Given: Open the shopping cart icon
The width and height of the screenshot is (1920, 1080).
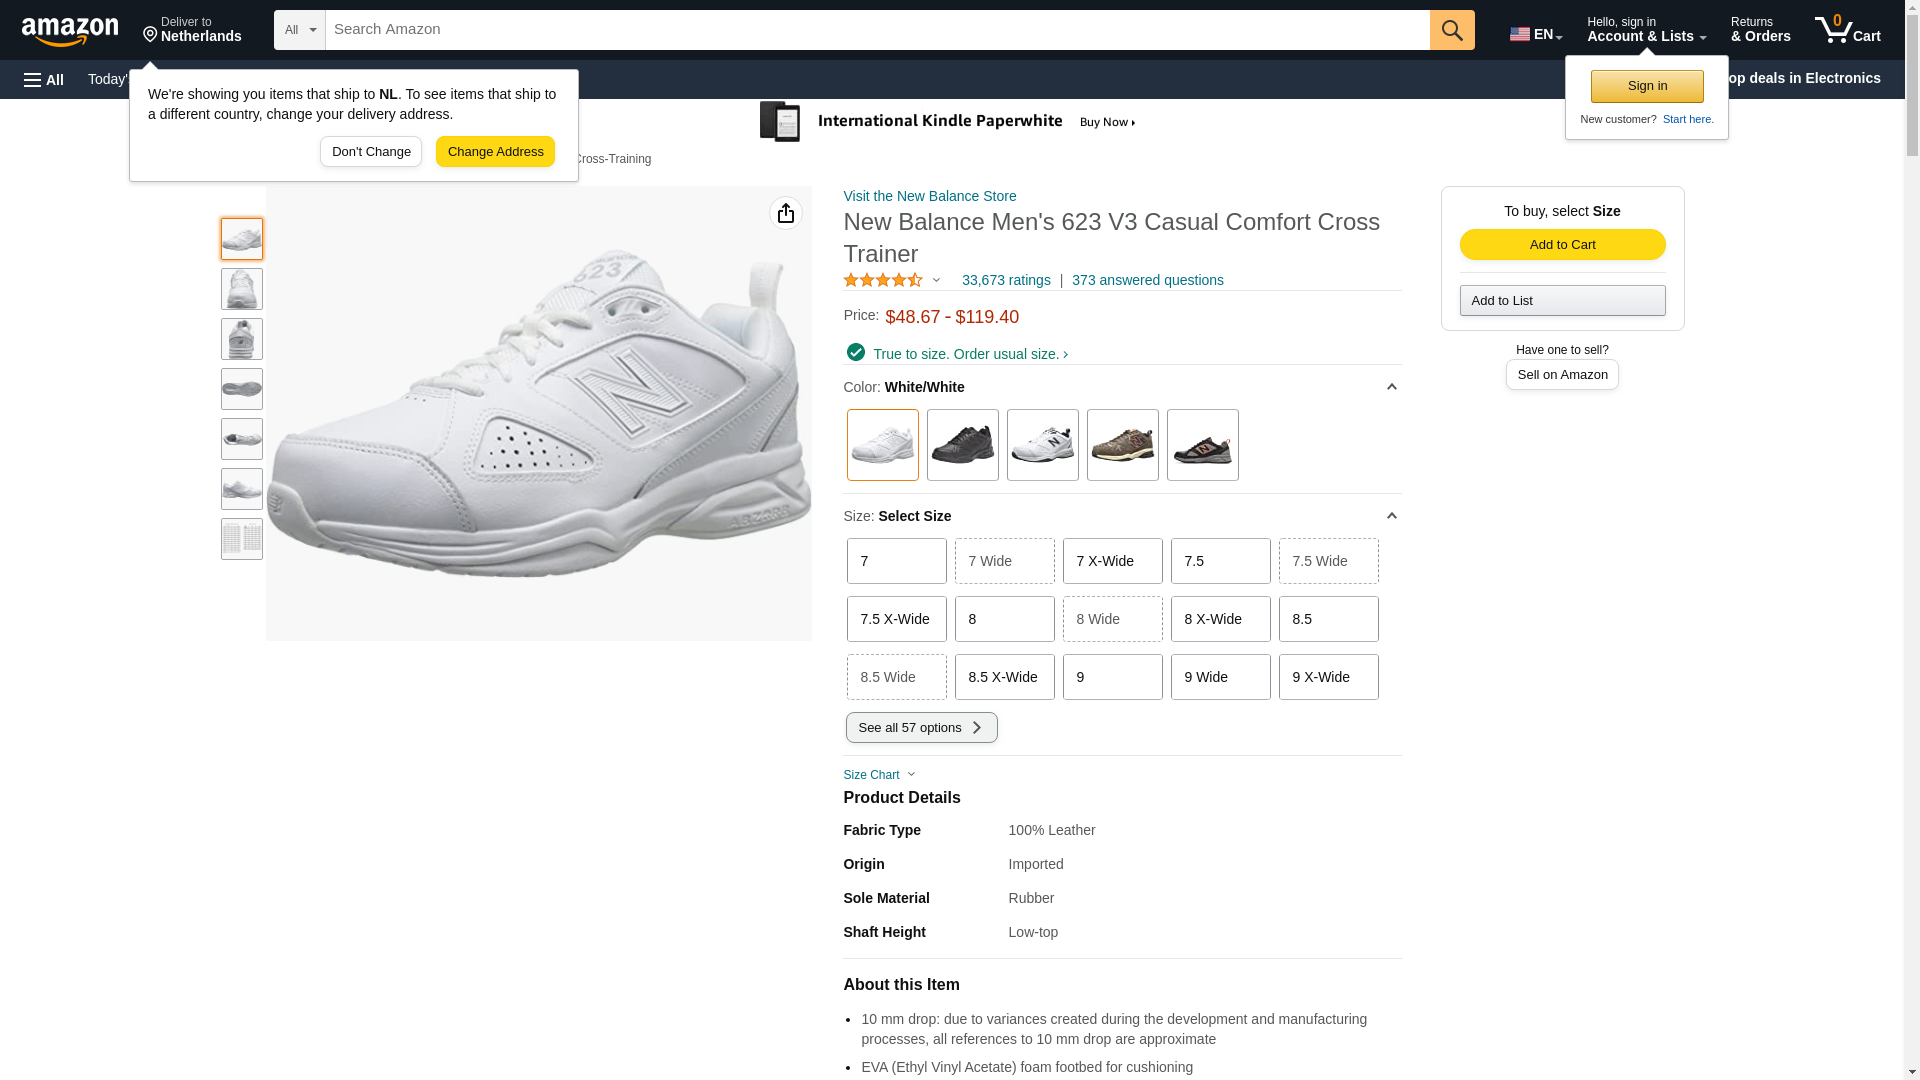Looking at the screenshot, I should tap(1847, 30).
